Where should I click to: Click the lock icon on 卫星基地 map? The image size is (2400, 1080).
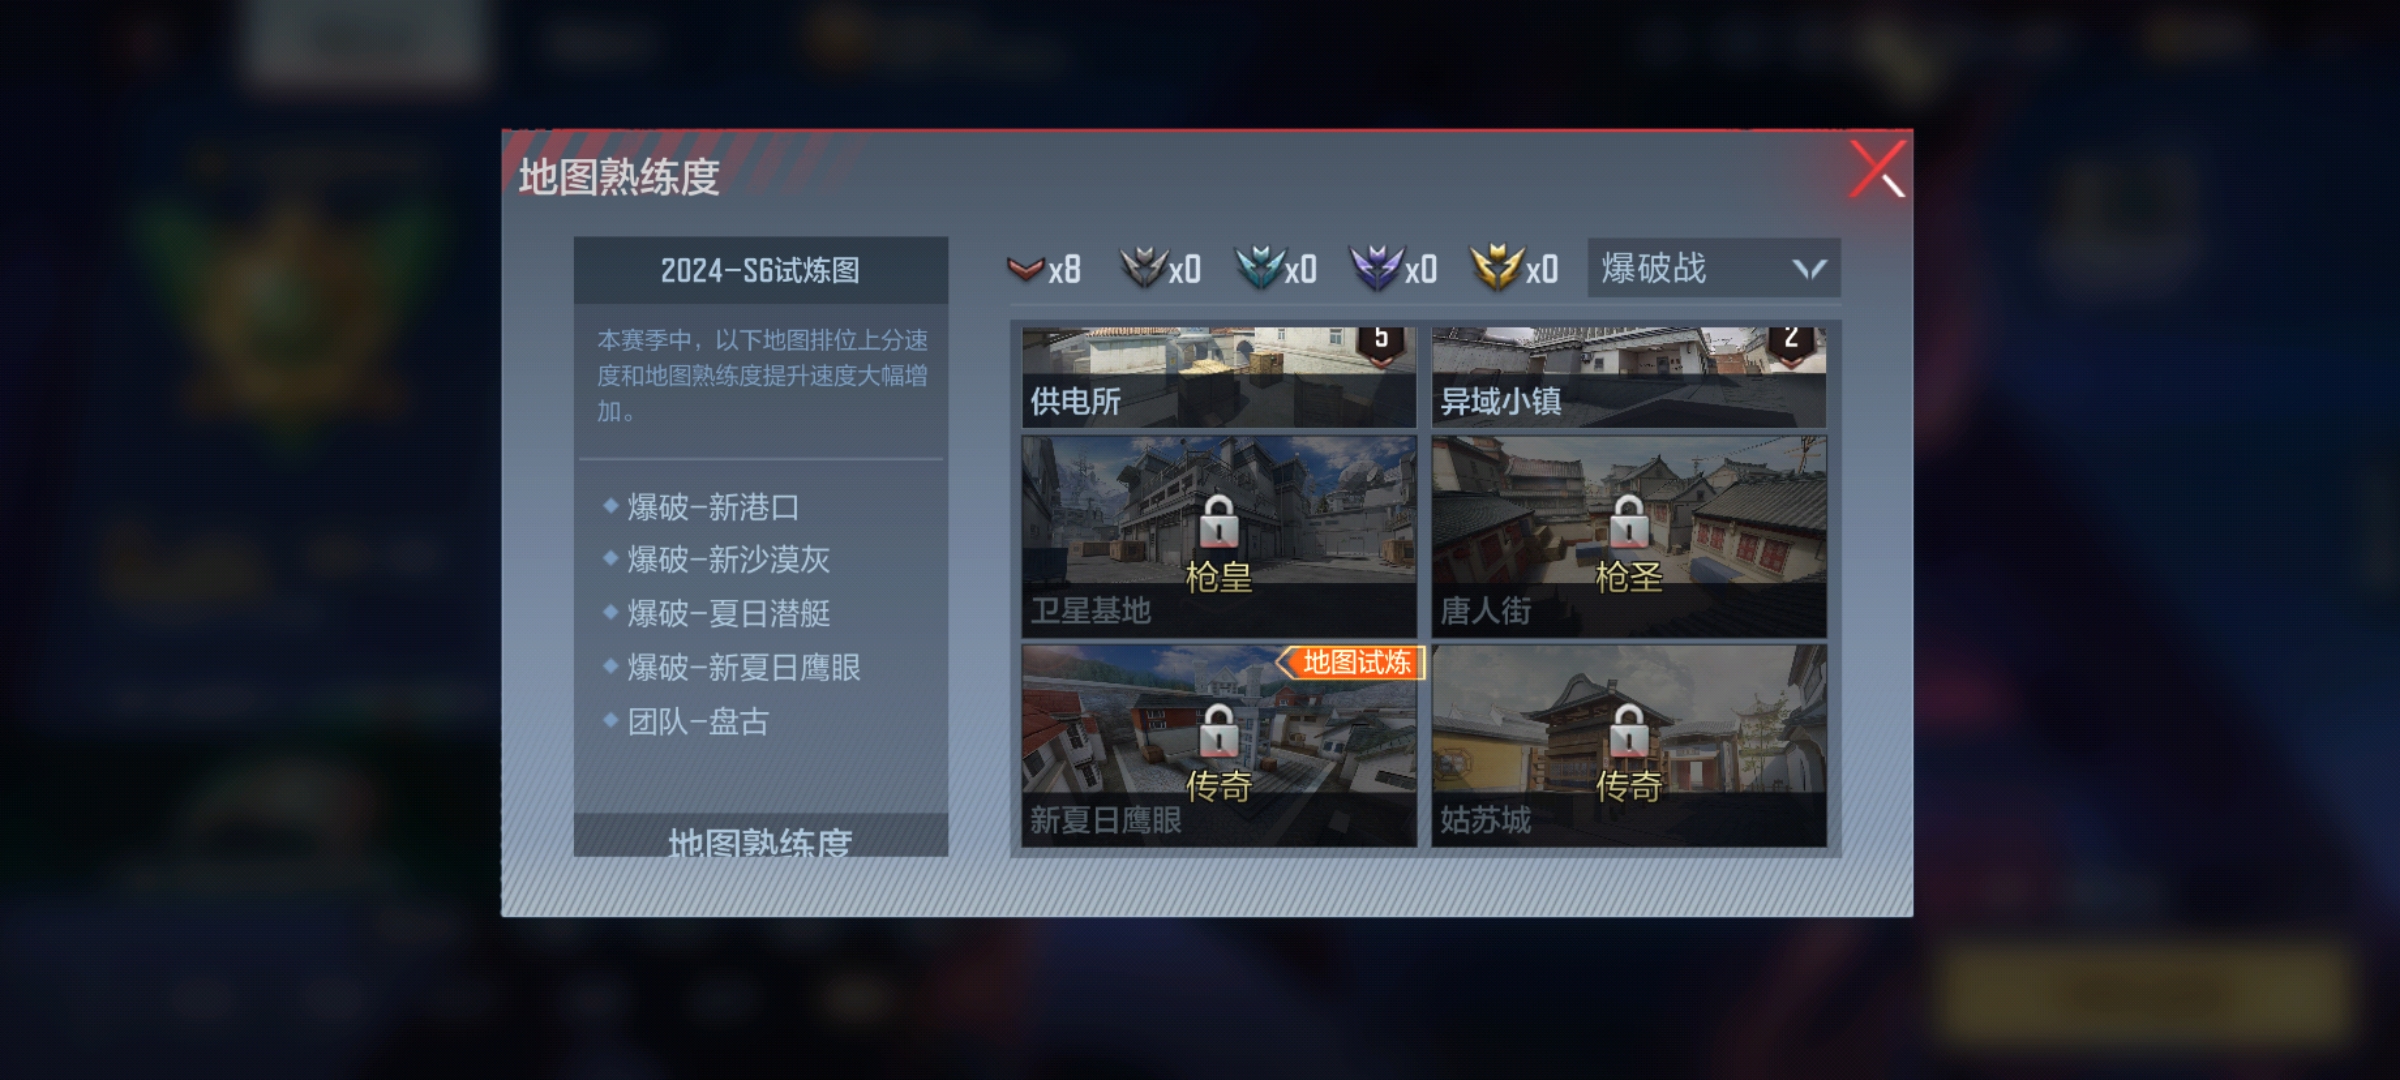(x=1218, y=520)
